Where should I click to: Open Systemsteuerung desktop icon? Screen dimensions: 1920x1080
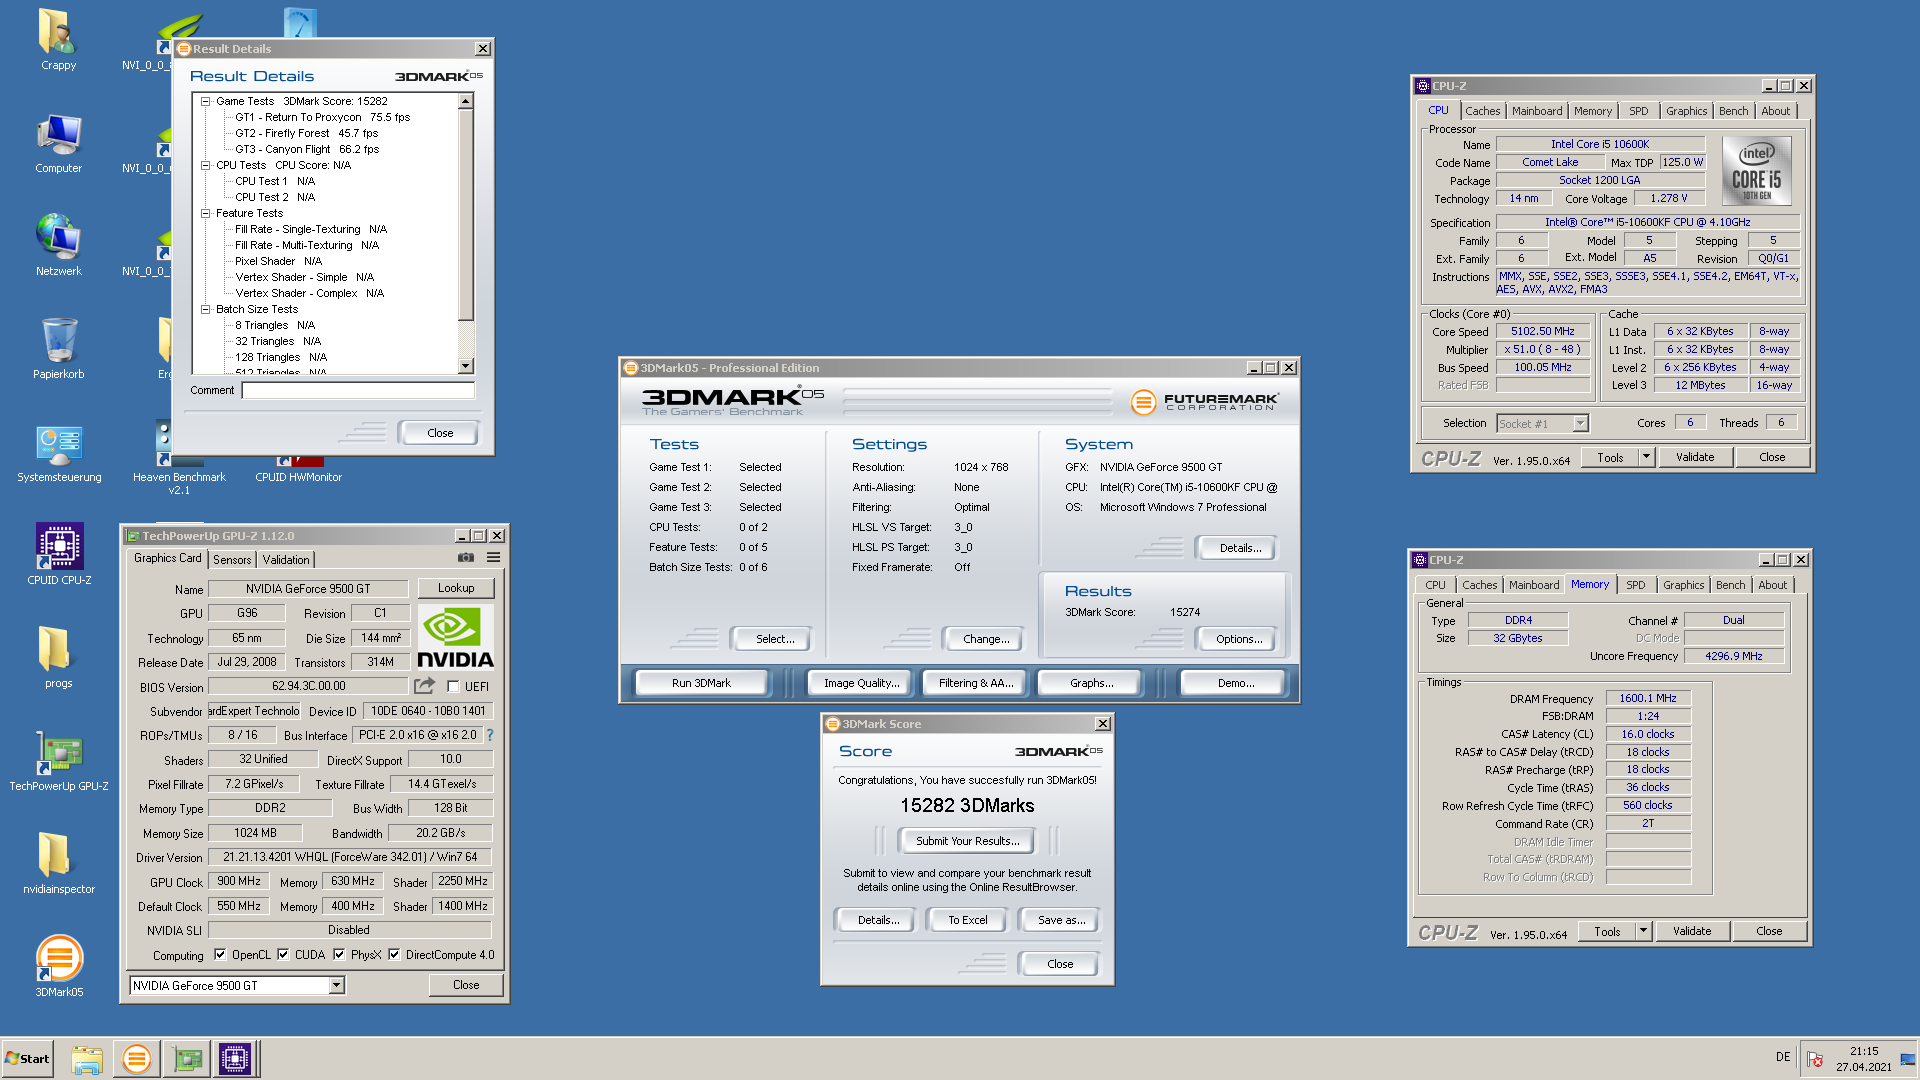pyautogui.click(x=59, y=452)
